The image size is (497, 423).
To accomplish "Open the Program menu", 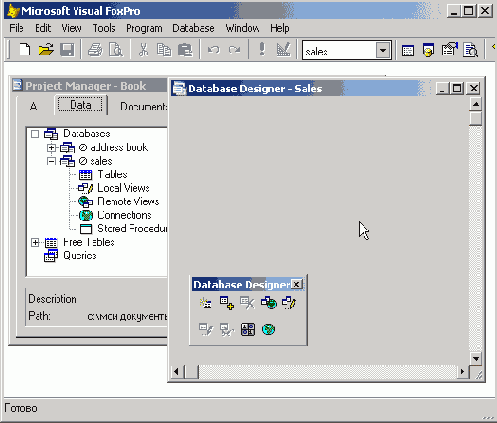I will [x=144, y=28].
